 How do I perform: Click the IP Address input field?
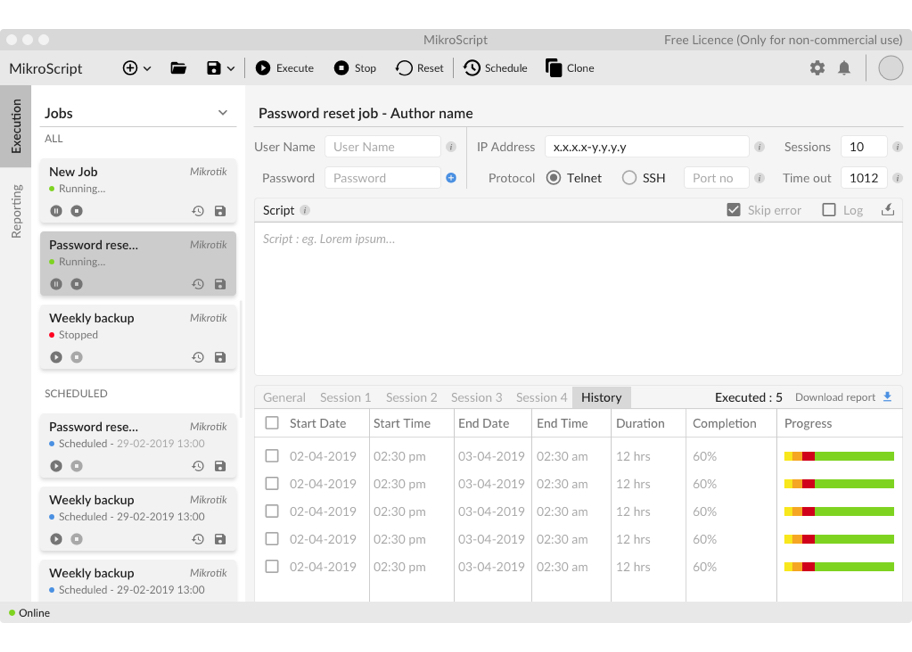(646, 147)
